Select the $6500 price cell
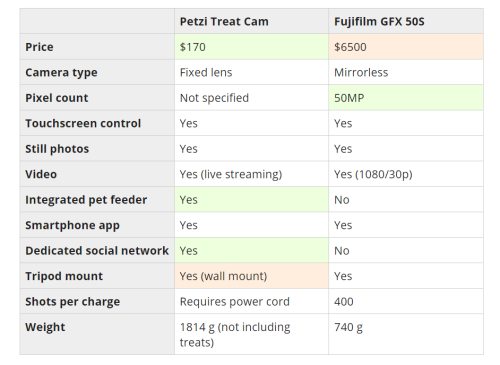Screen dimensions: 500x365 406,47
